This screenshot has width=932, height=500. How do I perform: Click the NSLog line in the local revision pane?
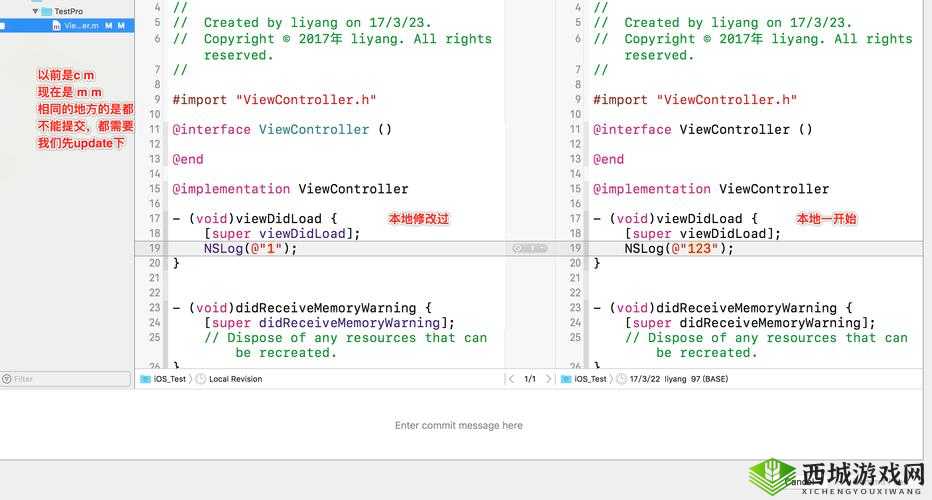[251, 248]
